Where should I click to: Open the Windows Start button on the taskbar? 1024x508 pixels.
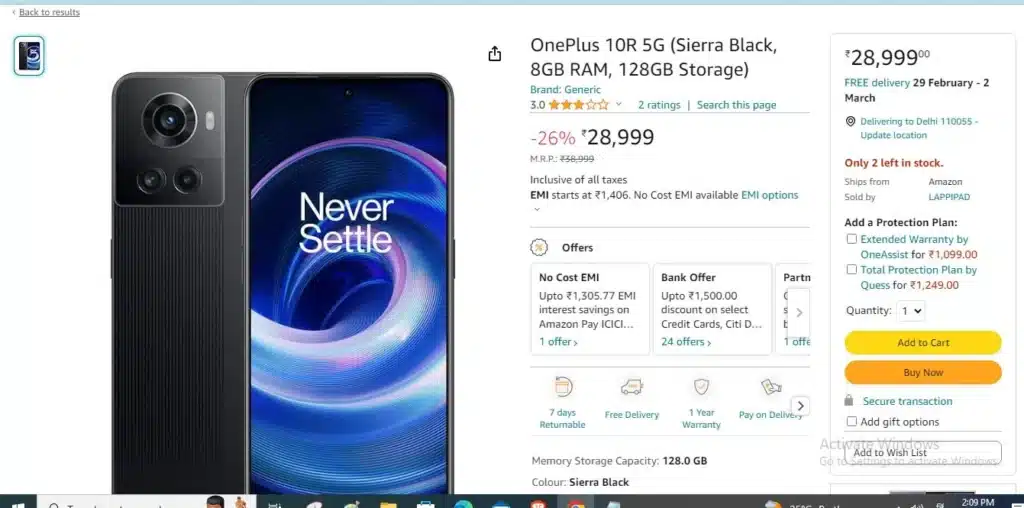tap(18, 504)
